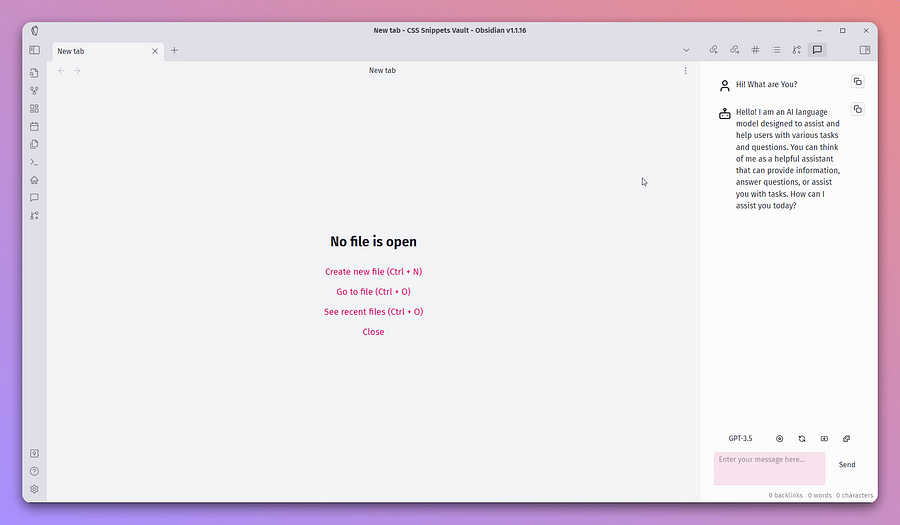
Task: Click '0 characters' in status bar
Action: [x=854, y=495]
